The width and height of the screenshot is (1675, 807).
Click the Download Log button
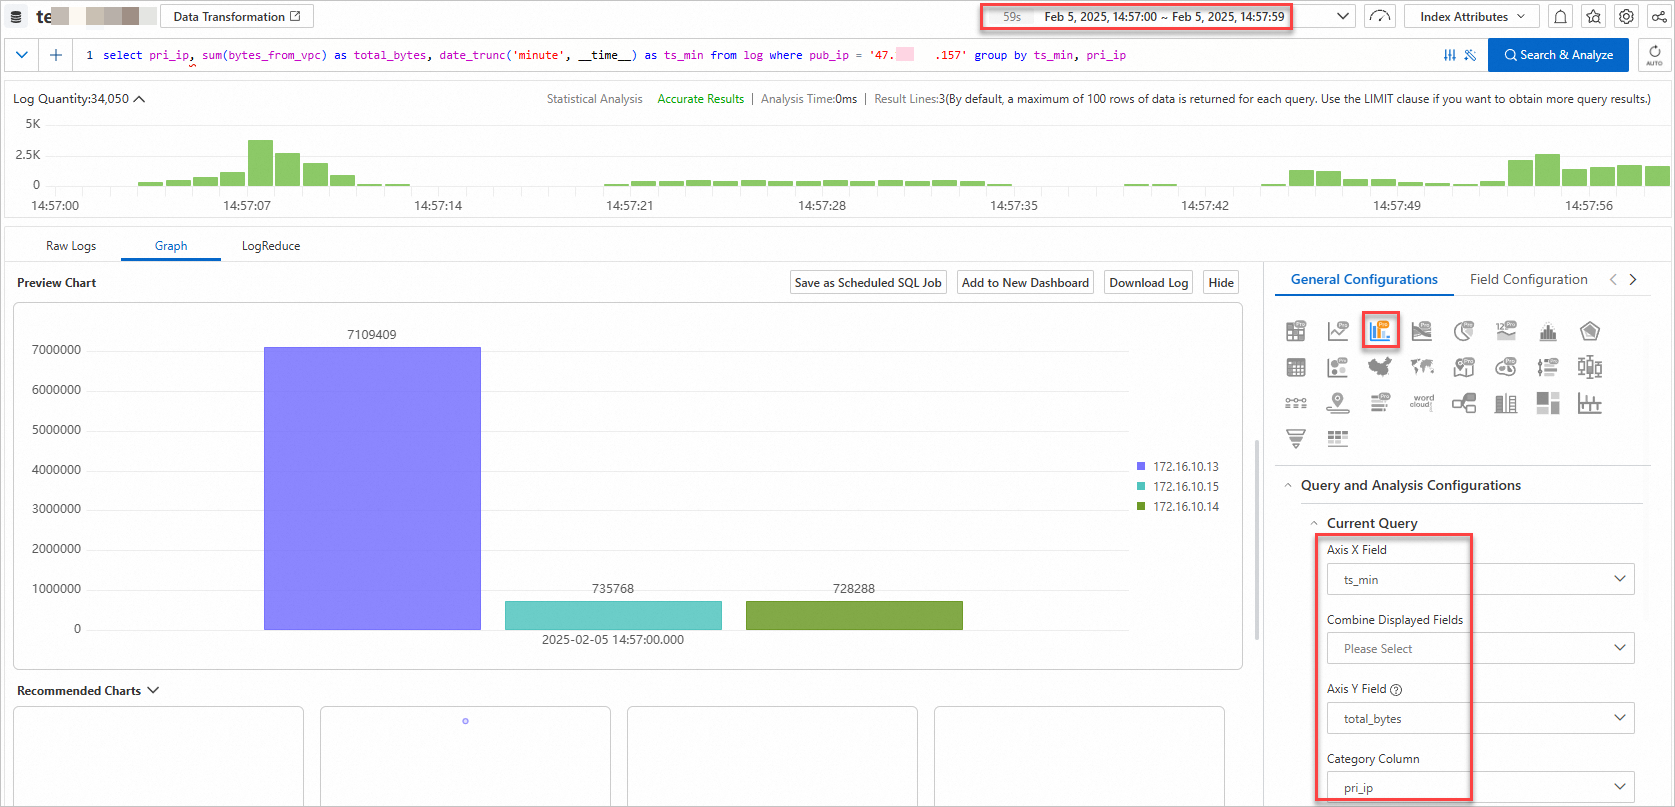tap(1149, 283)
